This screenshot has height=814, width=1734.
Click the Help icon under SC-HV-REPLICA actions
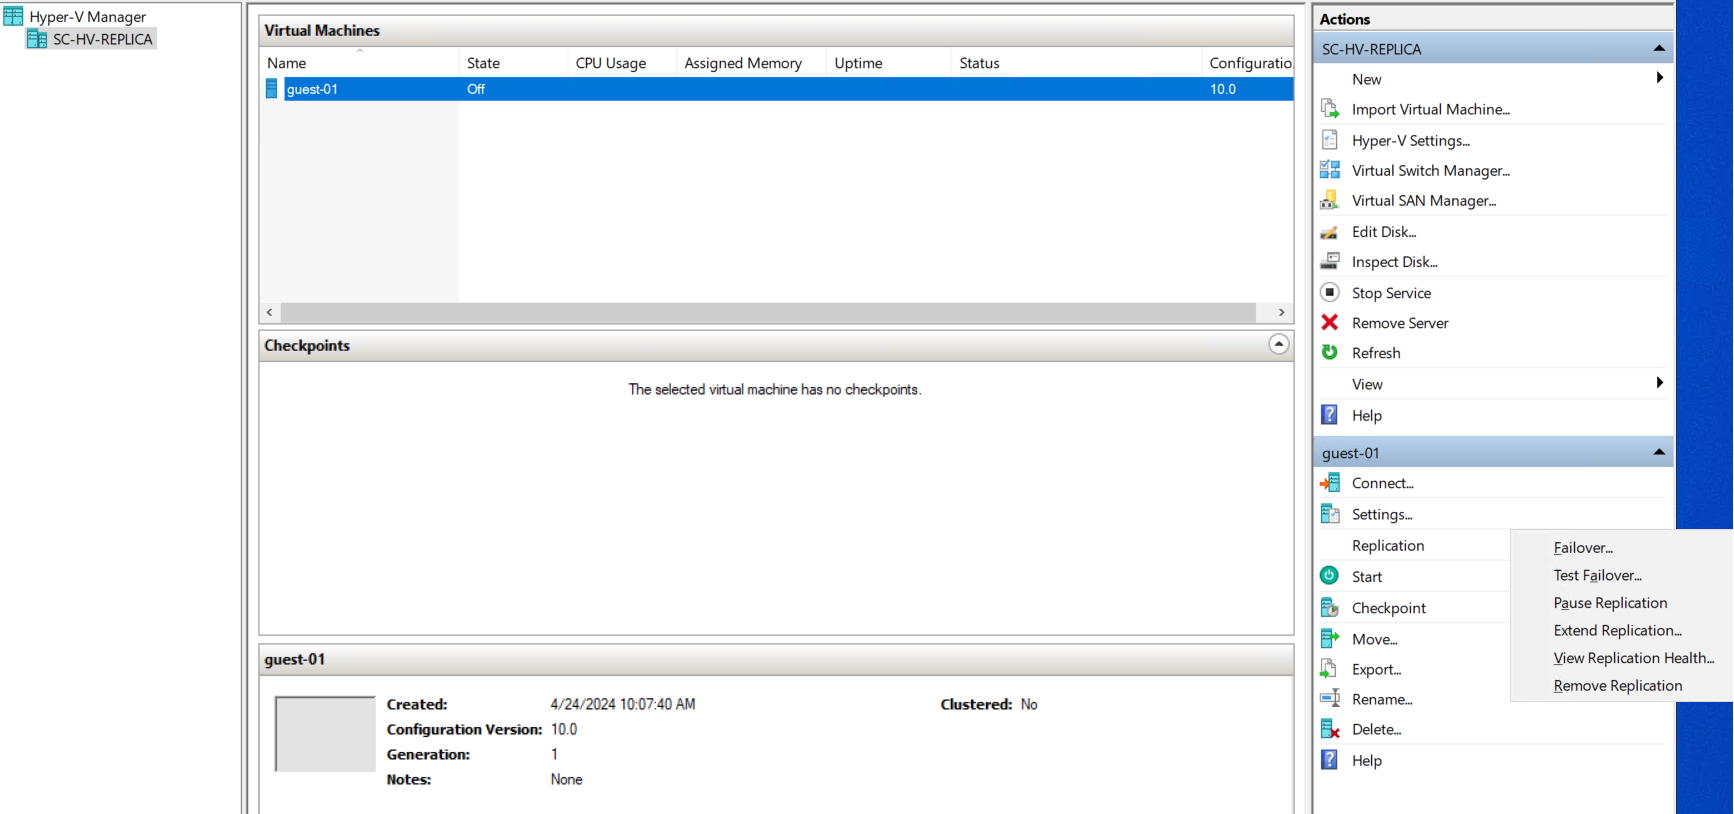pos(1330,414)
